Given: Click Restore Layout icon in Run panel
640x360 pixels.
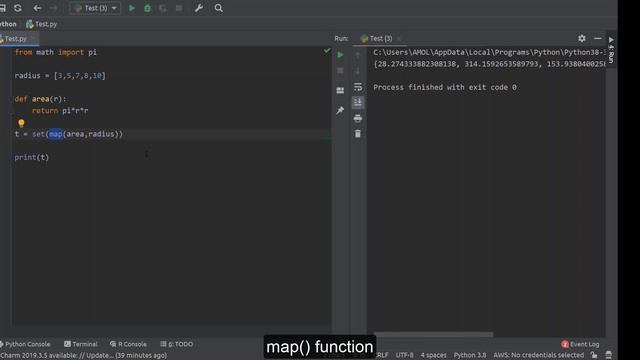Looking at the screenshot, I should click(340, 90).
